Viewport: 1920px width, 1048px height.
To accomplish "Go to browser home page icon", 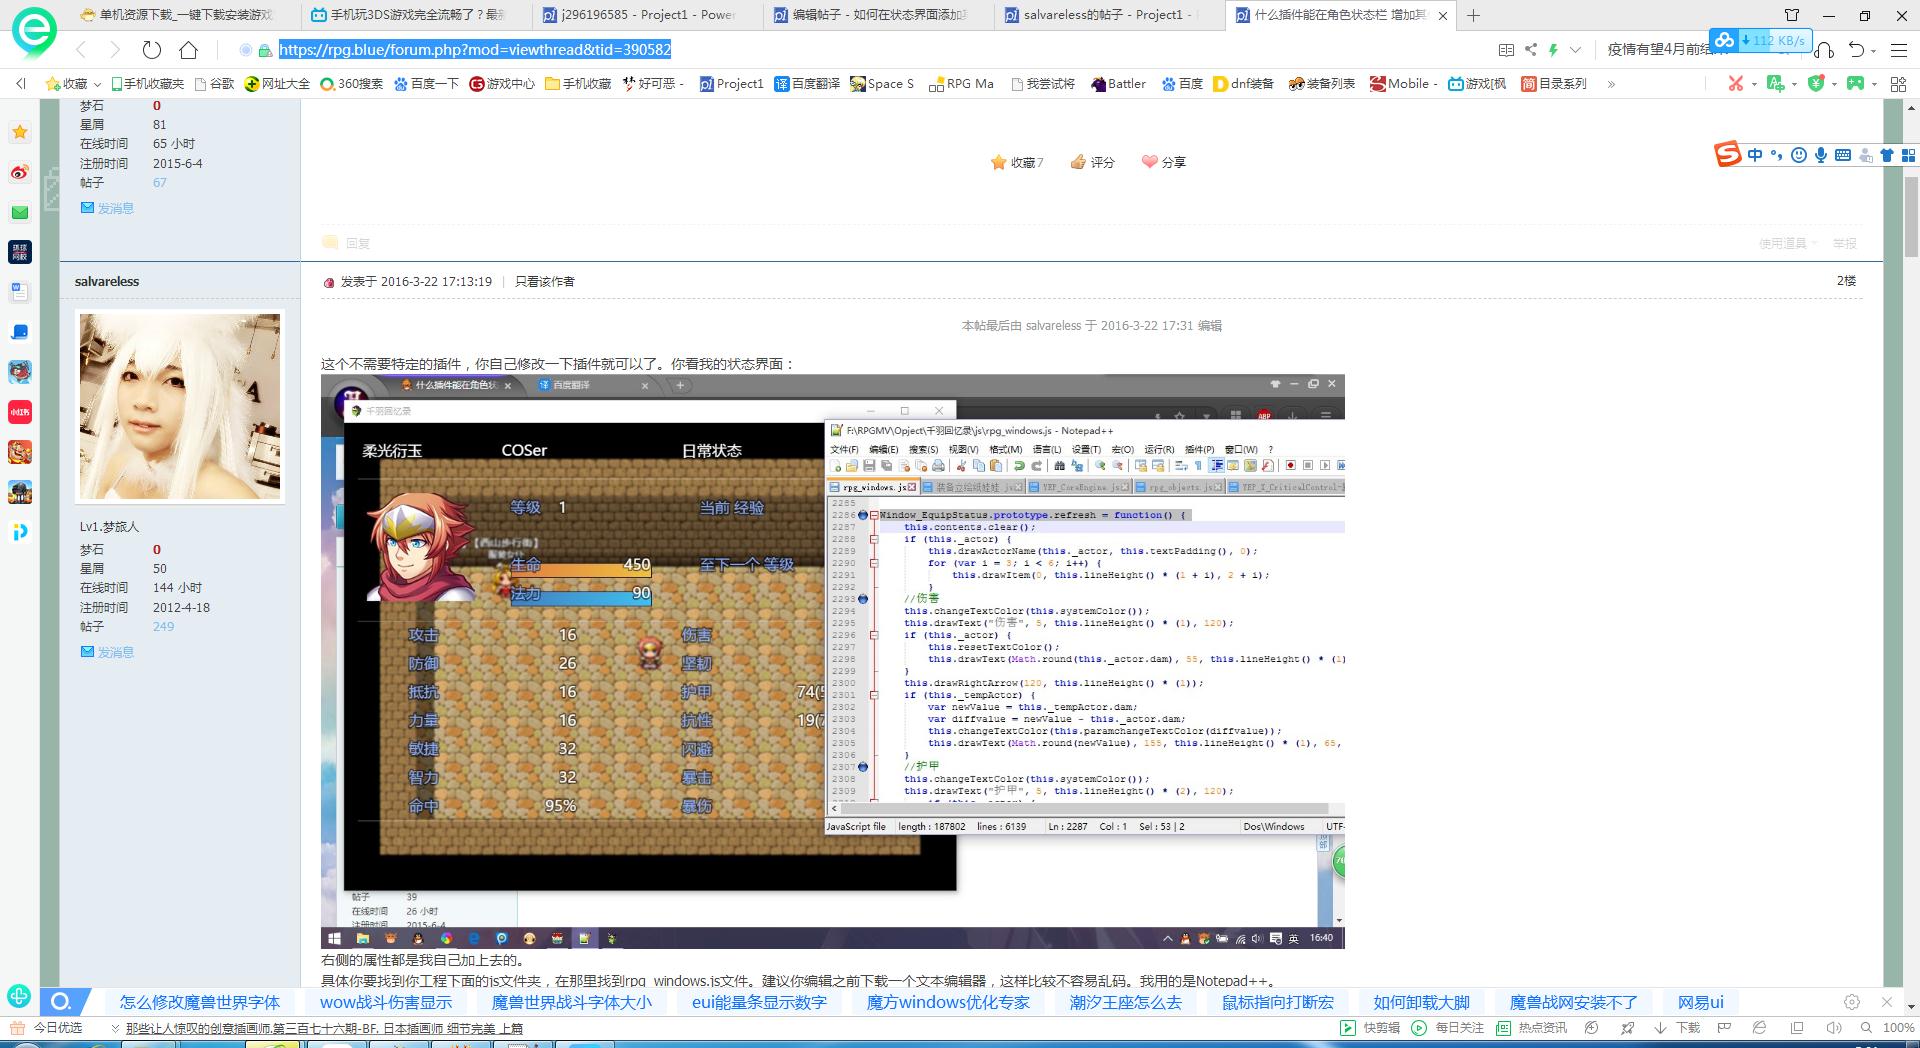I will click(188, 50).
